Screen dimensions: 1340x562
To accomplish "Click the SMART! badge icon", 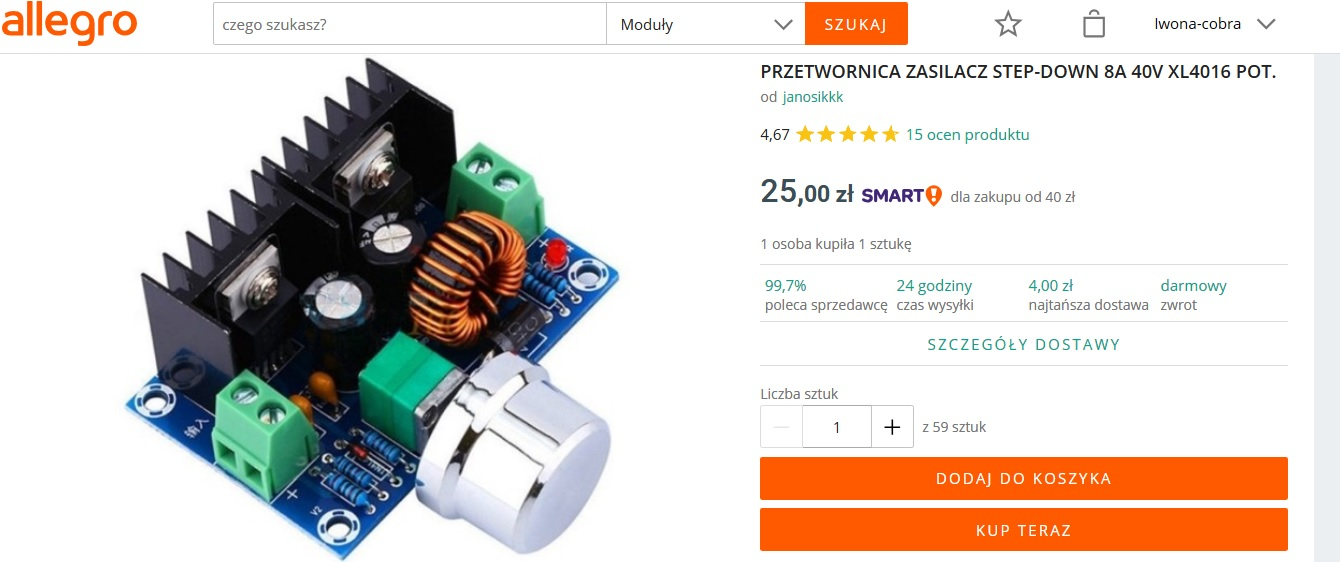I will (x=901, y=195).
